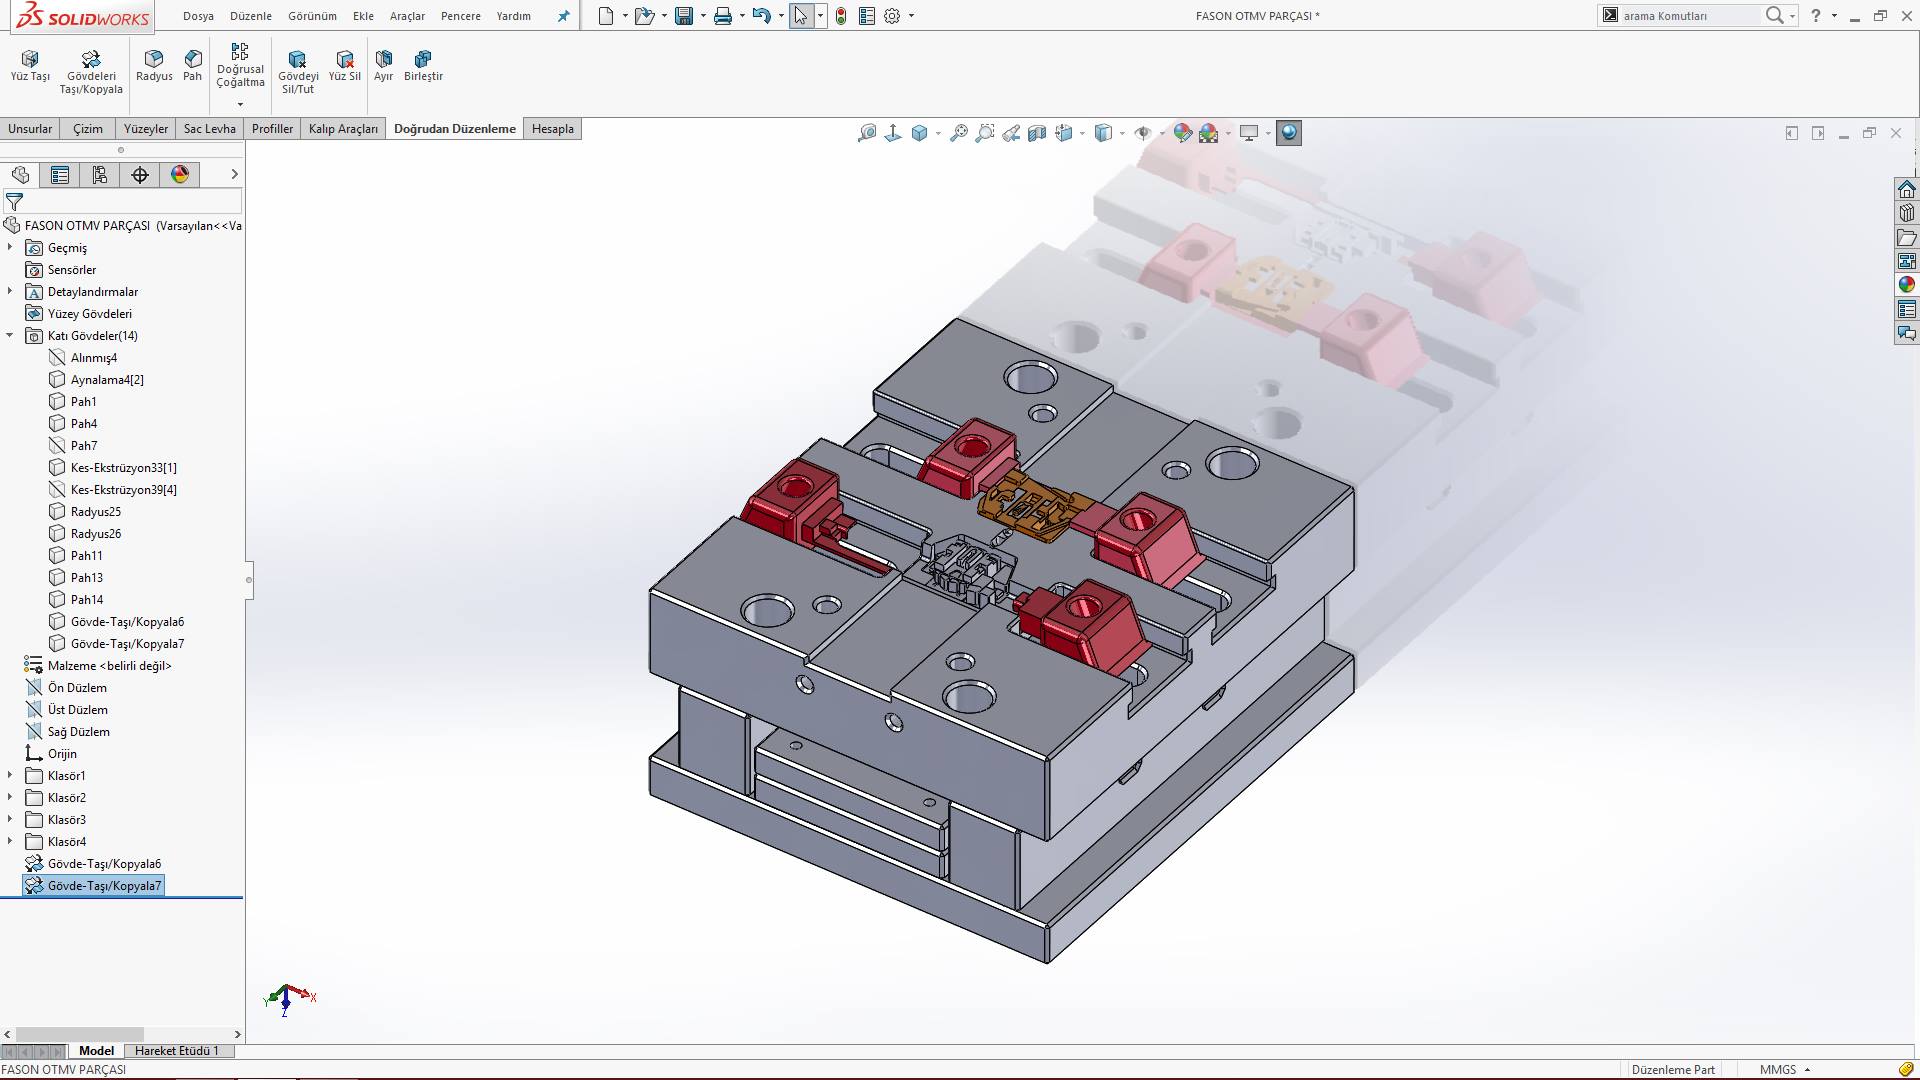
Task: Click the section view icon
Action: click(x=1037, y=133)
